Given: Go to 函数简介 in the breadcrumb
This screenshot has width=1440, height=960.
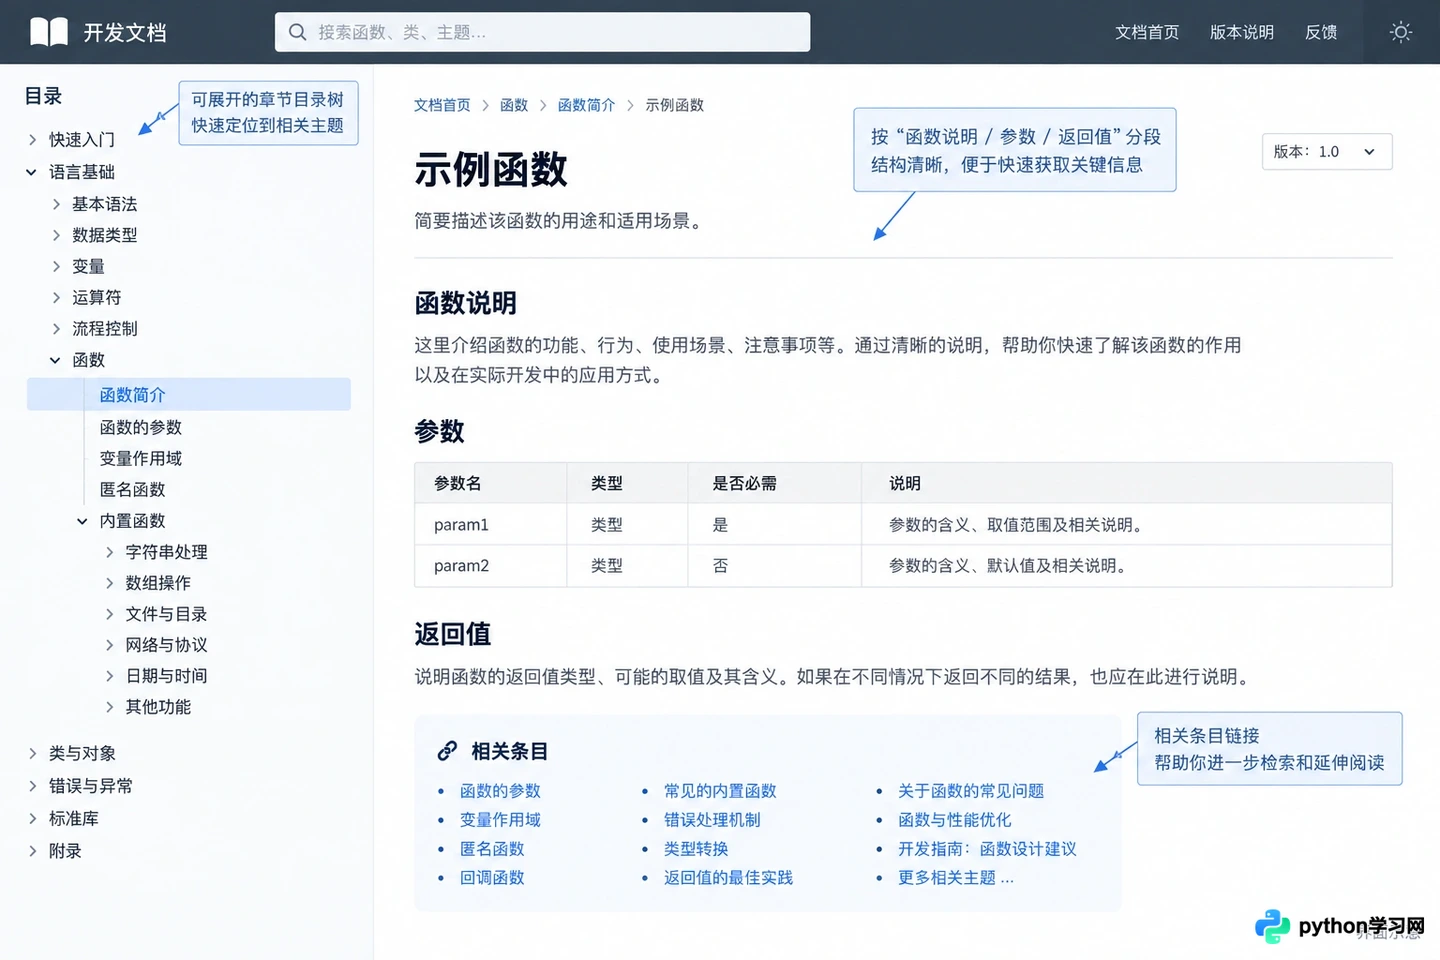Looking at the screenshot, I should click(586, 105).
